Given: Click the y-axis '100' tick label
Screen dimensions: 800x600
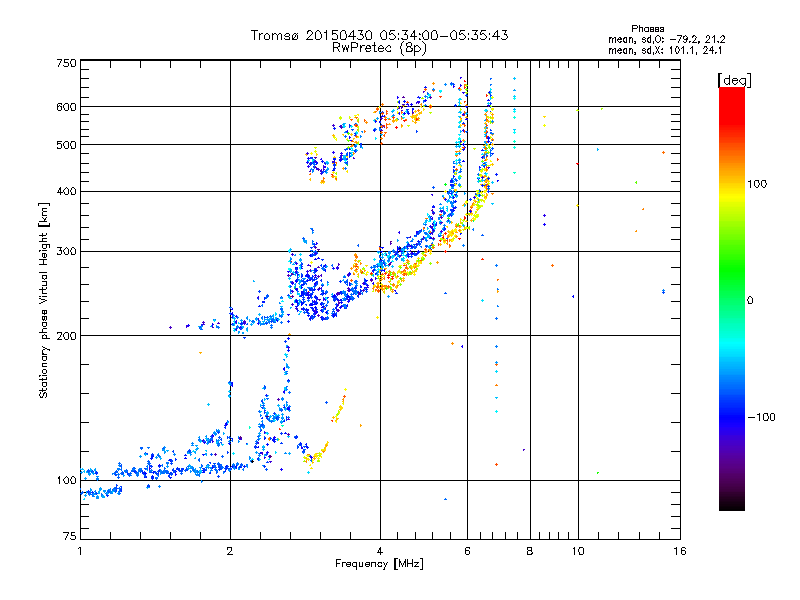Looking at the screenshot, I should (66, 480).
